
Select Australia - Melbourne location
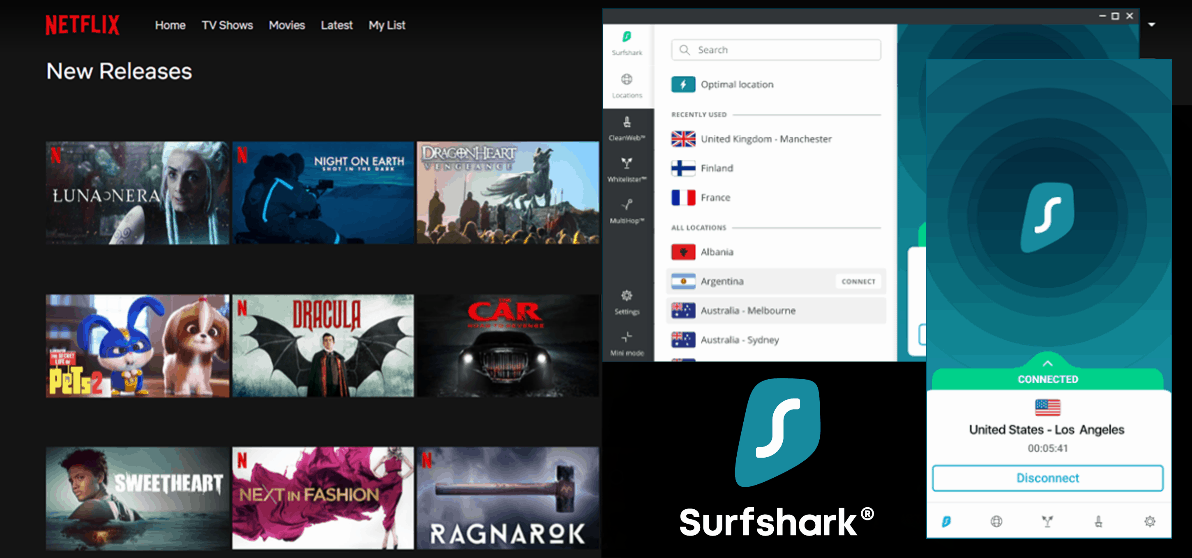[x=776, y=310]
